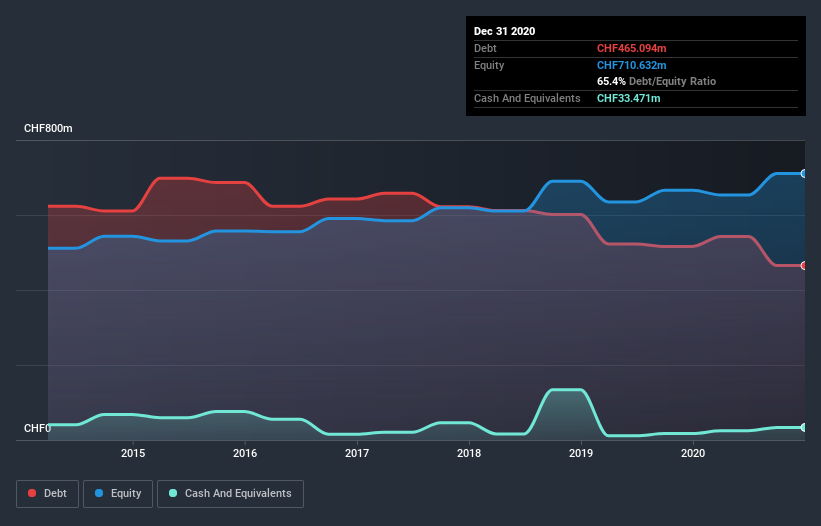Click the CHF0 y-axis label
Screen dimensions: 821x526
click(x=37, y=428)
